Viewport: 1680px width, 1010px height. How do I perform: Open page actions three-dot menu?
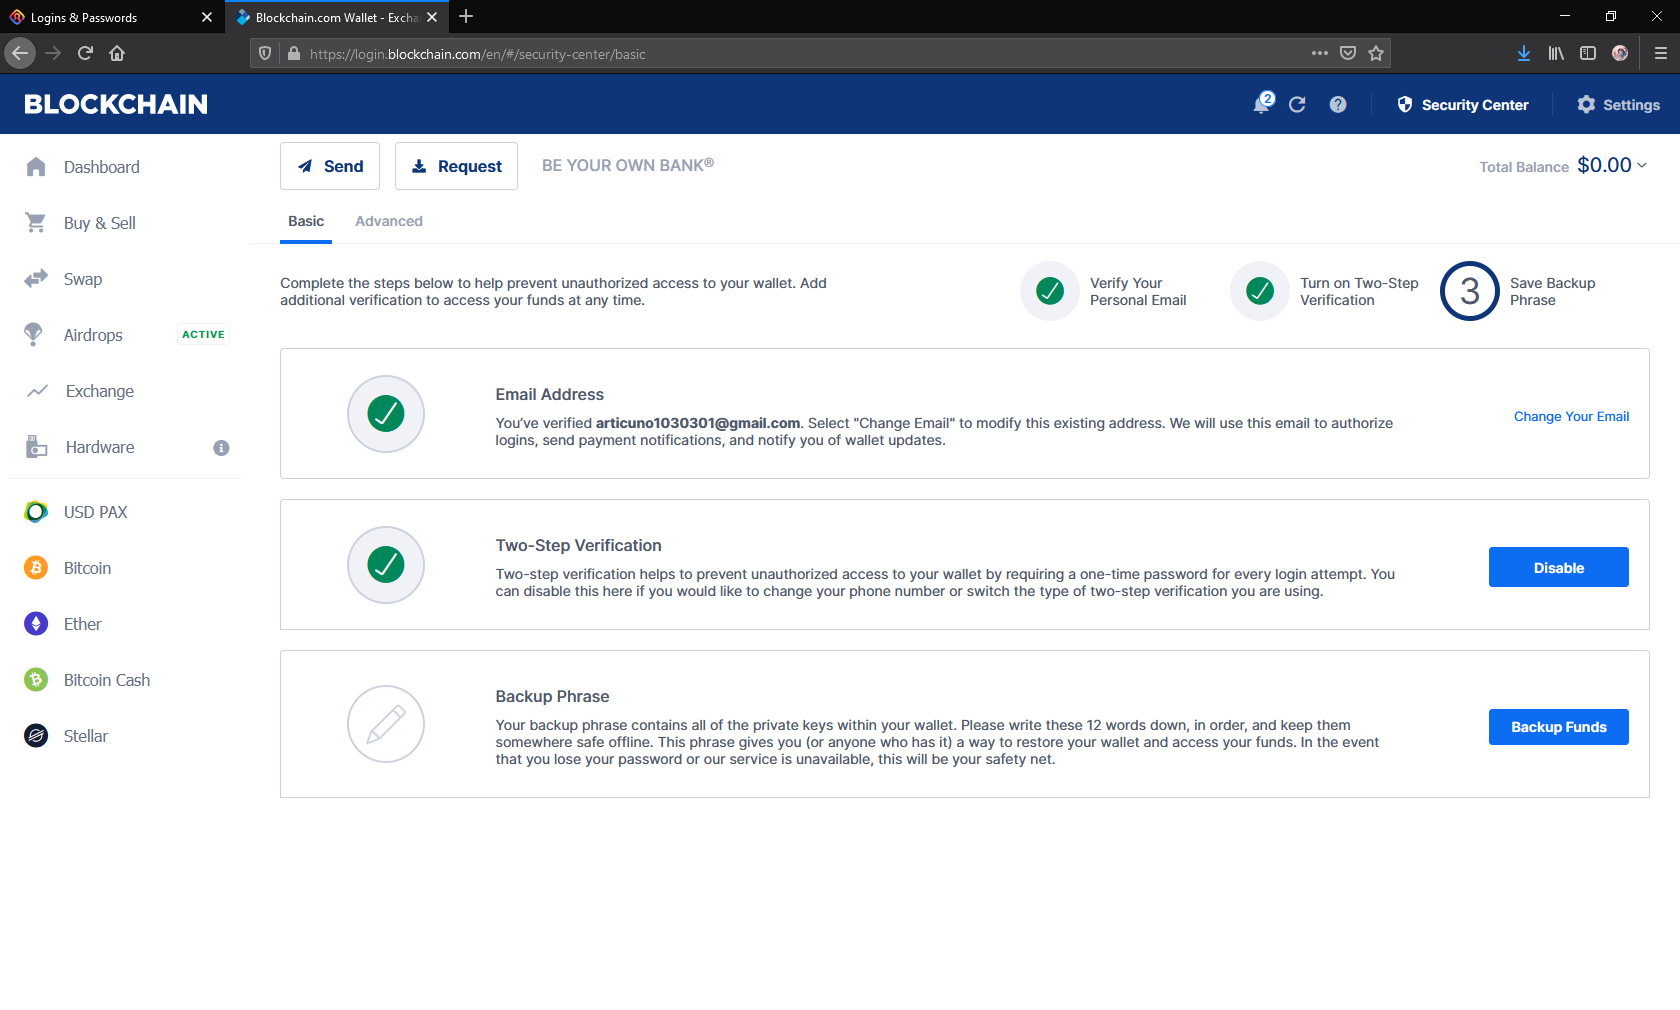click(1320, 53)
